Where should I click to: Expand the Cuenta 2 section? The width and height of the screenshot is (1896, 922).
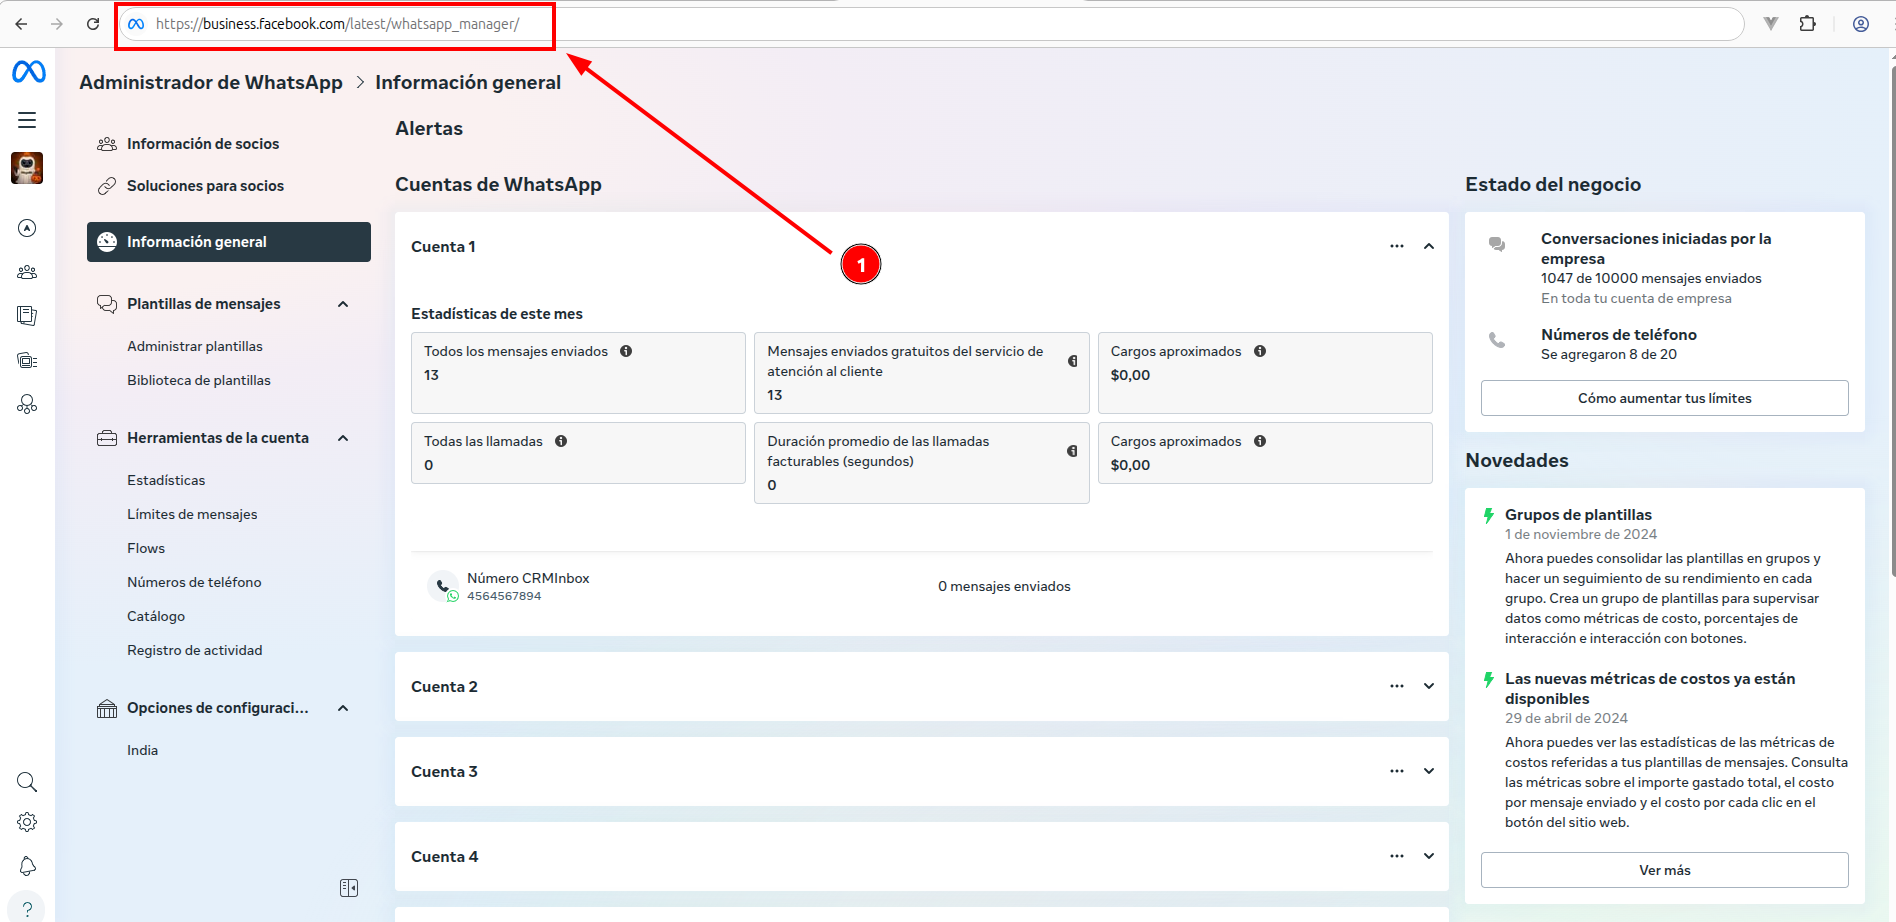click(1429, 686)
